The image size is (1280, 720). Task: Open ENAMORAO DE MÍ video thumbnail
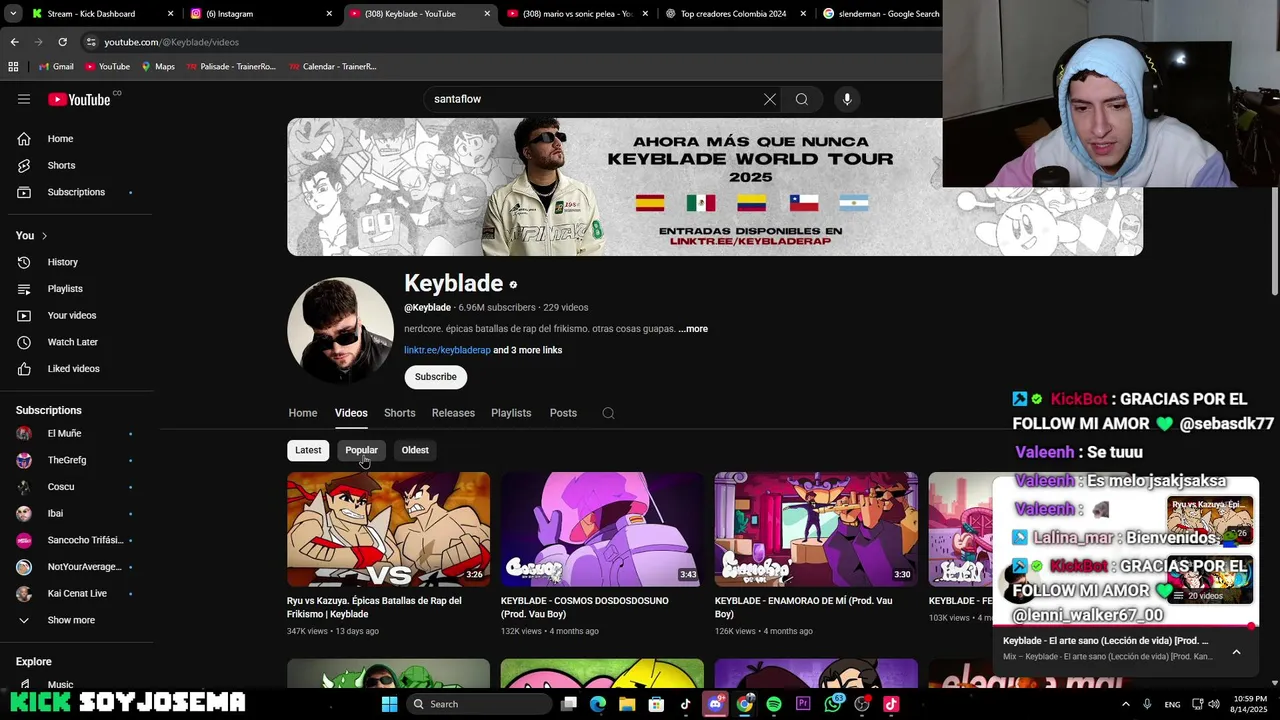816,529
